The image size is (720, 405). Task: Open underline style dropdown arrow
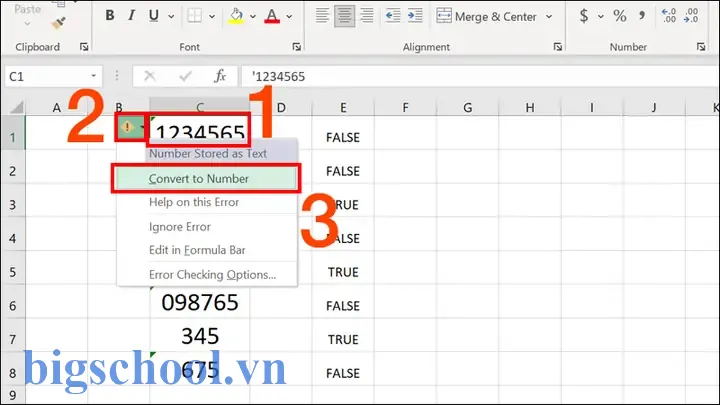point(171,17)
